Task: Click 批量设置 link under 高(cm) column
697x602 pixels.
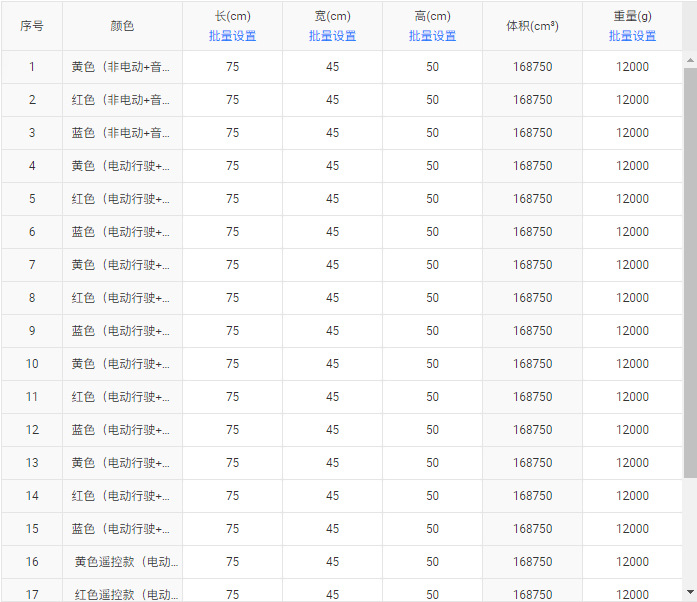Action: [433, 36]
